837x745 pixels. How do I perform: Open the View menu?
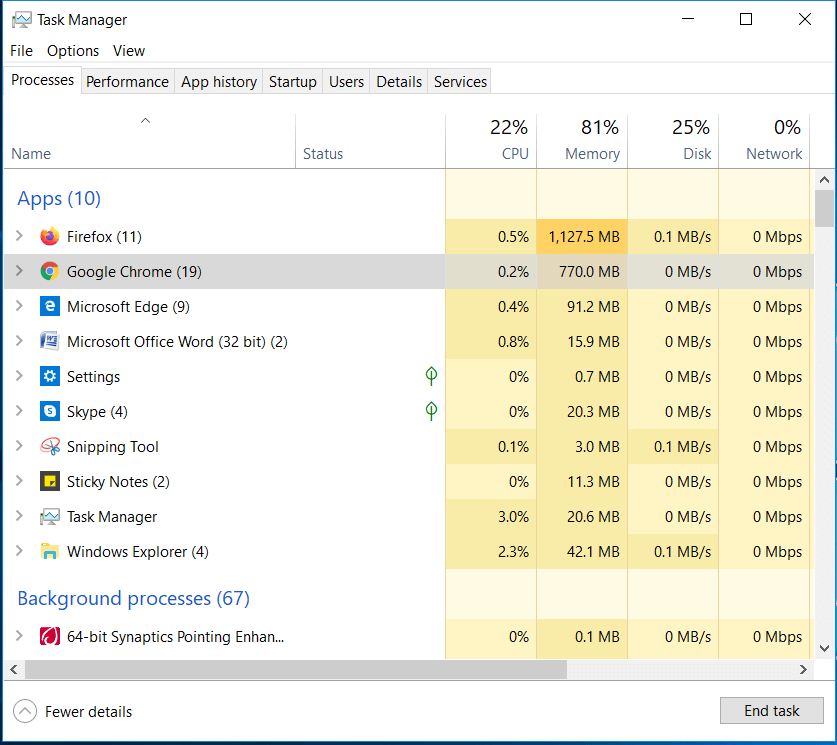click(129, 50)
